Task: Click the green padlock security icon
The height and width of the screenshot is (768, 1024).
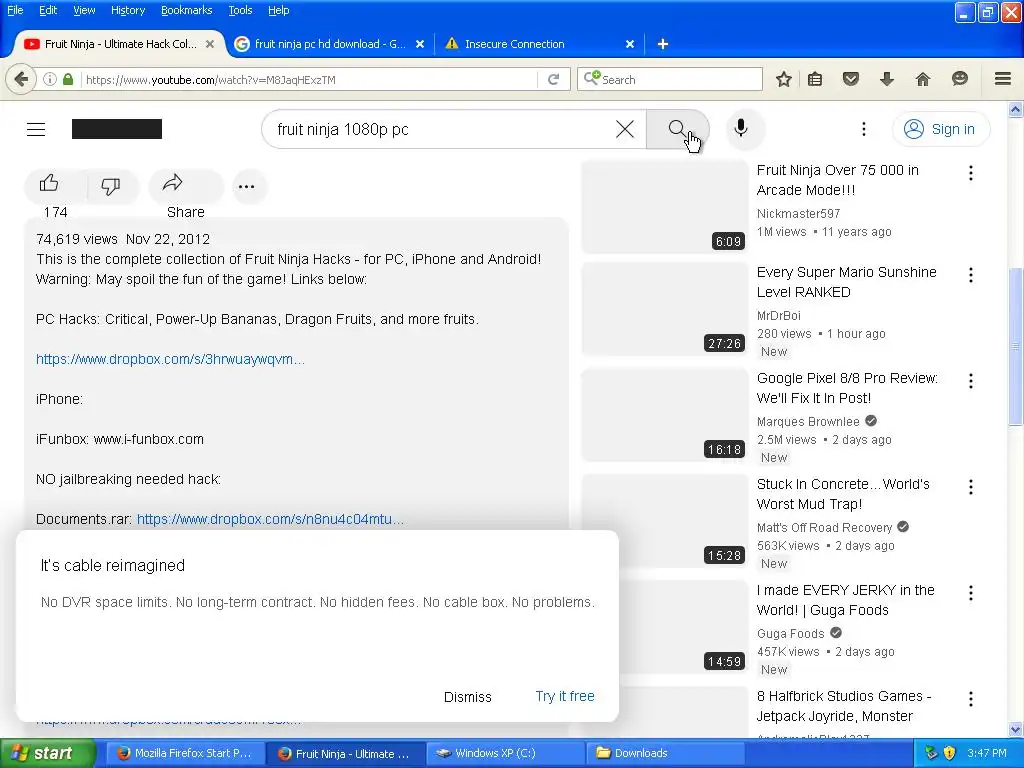Action: coord(68,79)
